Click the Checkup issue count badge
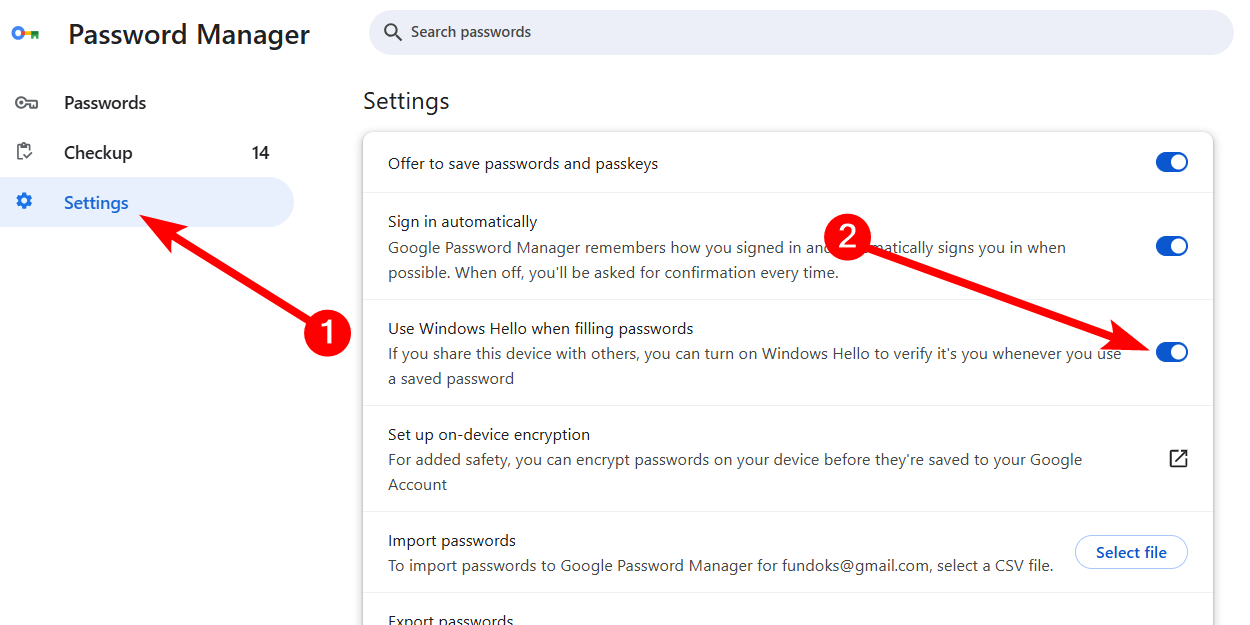This screenshot has height=625, width=1250. click(260, 152)
